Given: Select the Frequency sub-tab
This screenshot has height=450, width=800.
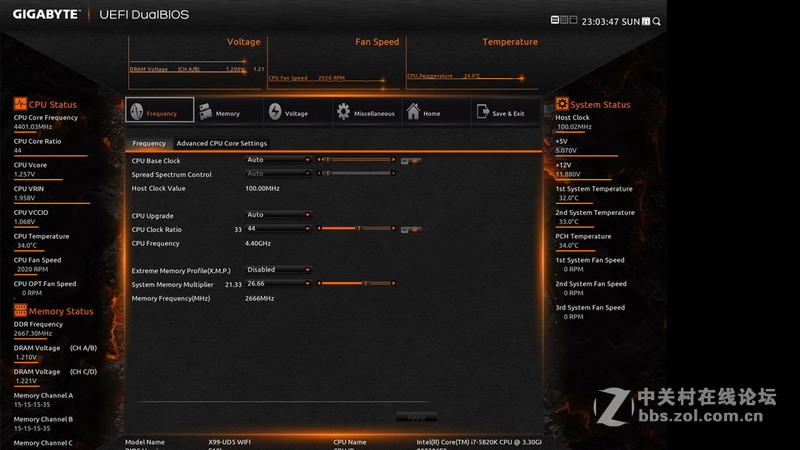Looking at the screenshot, I should 149,143.
